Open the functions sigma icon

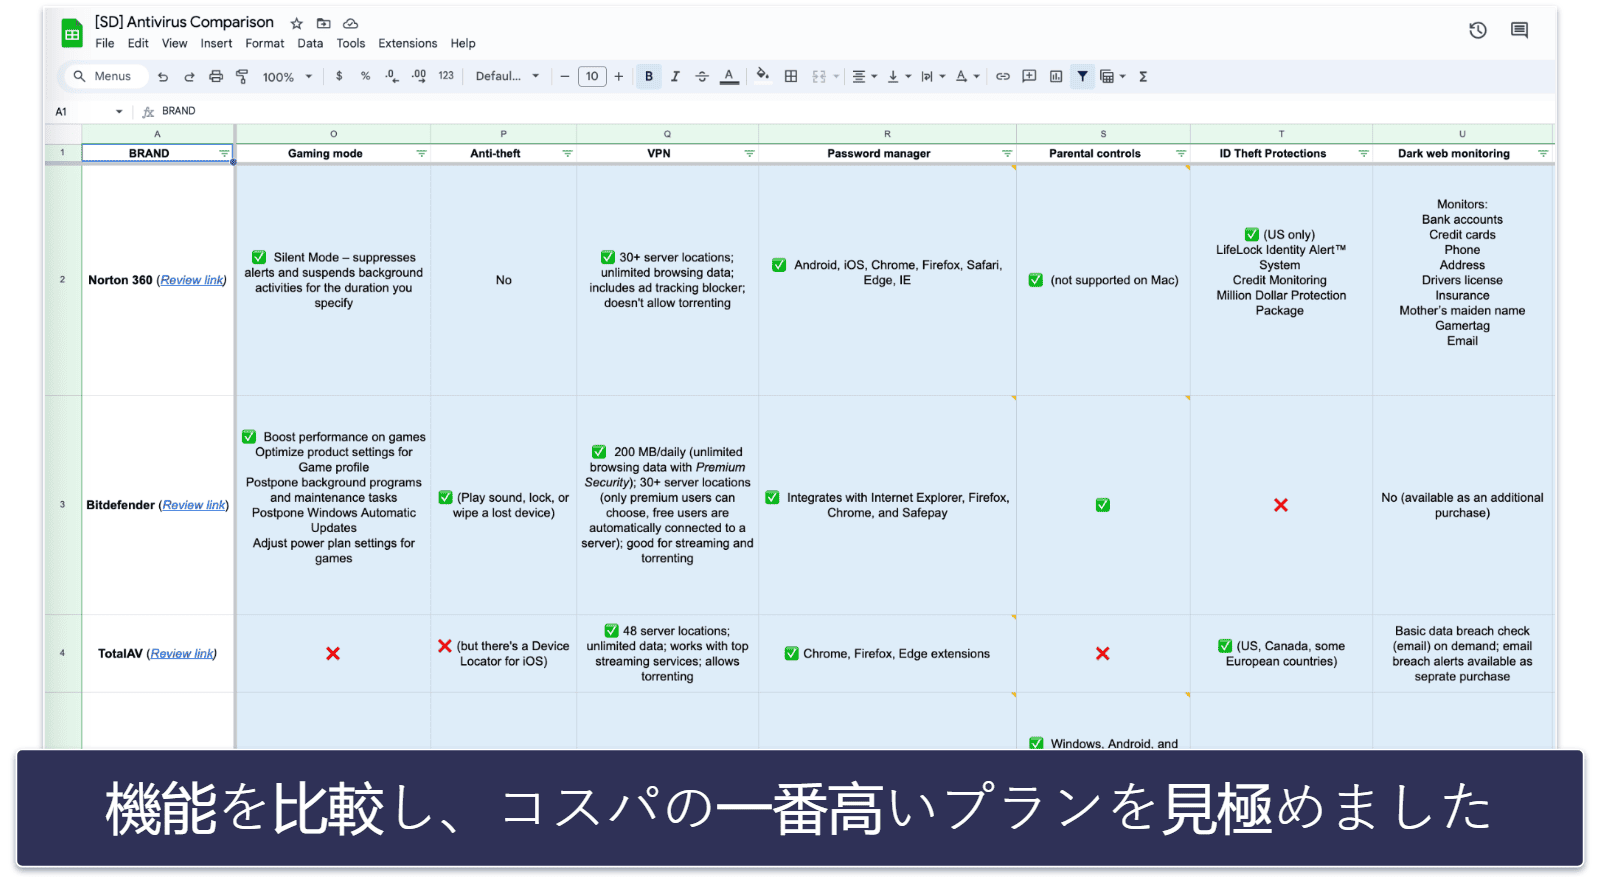click(1143, 76)
